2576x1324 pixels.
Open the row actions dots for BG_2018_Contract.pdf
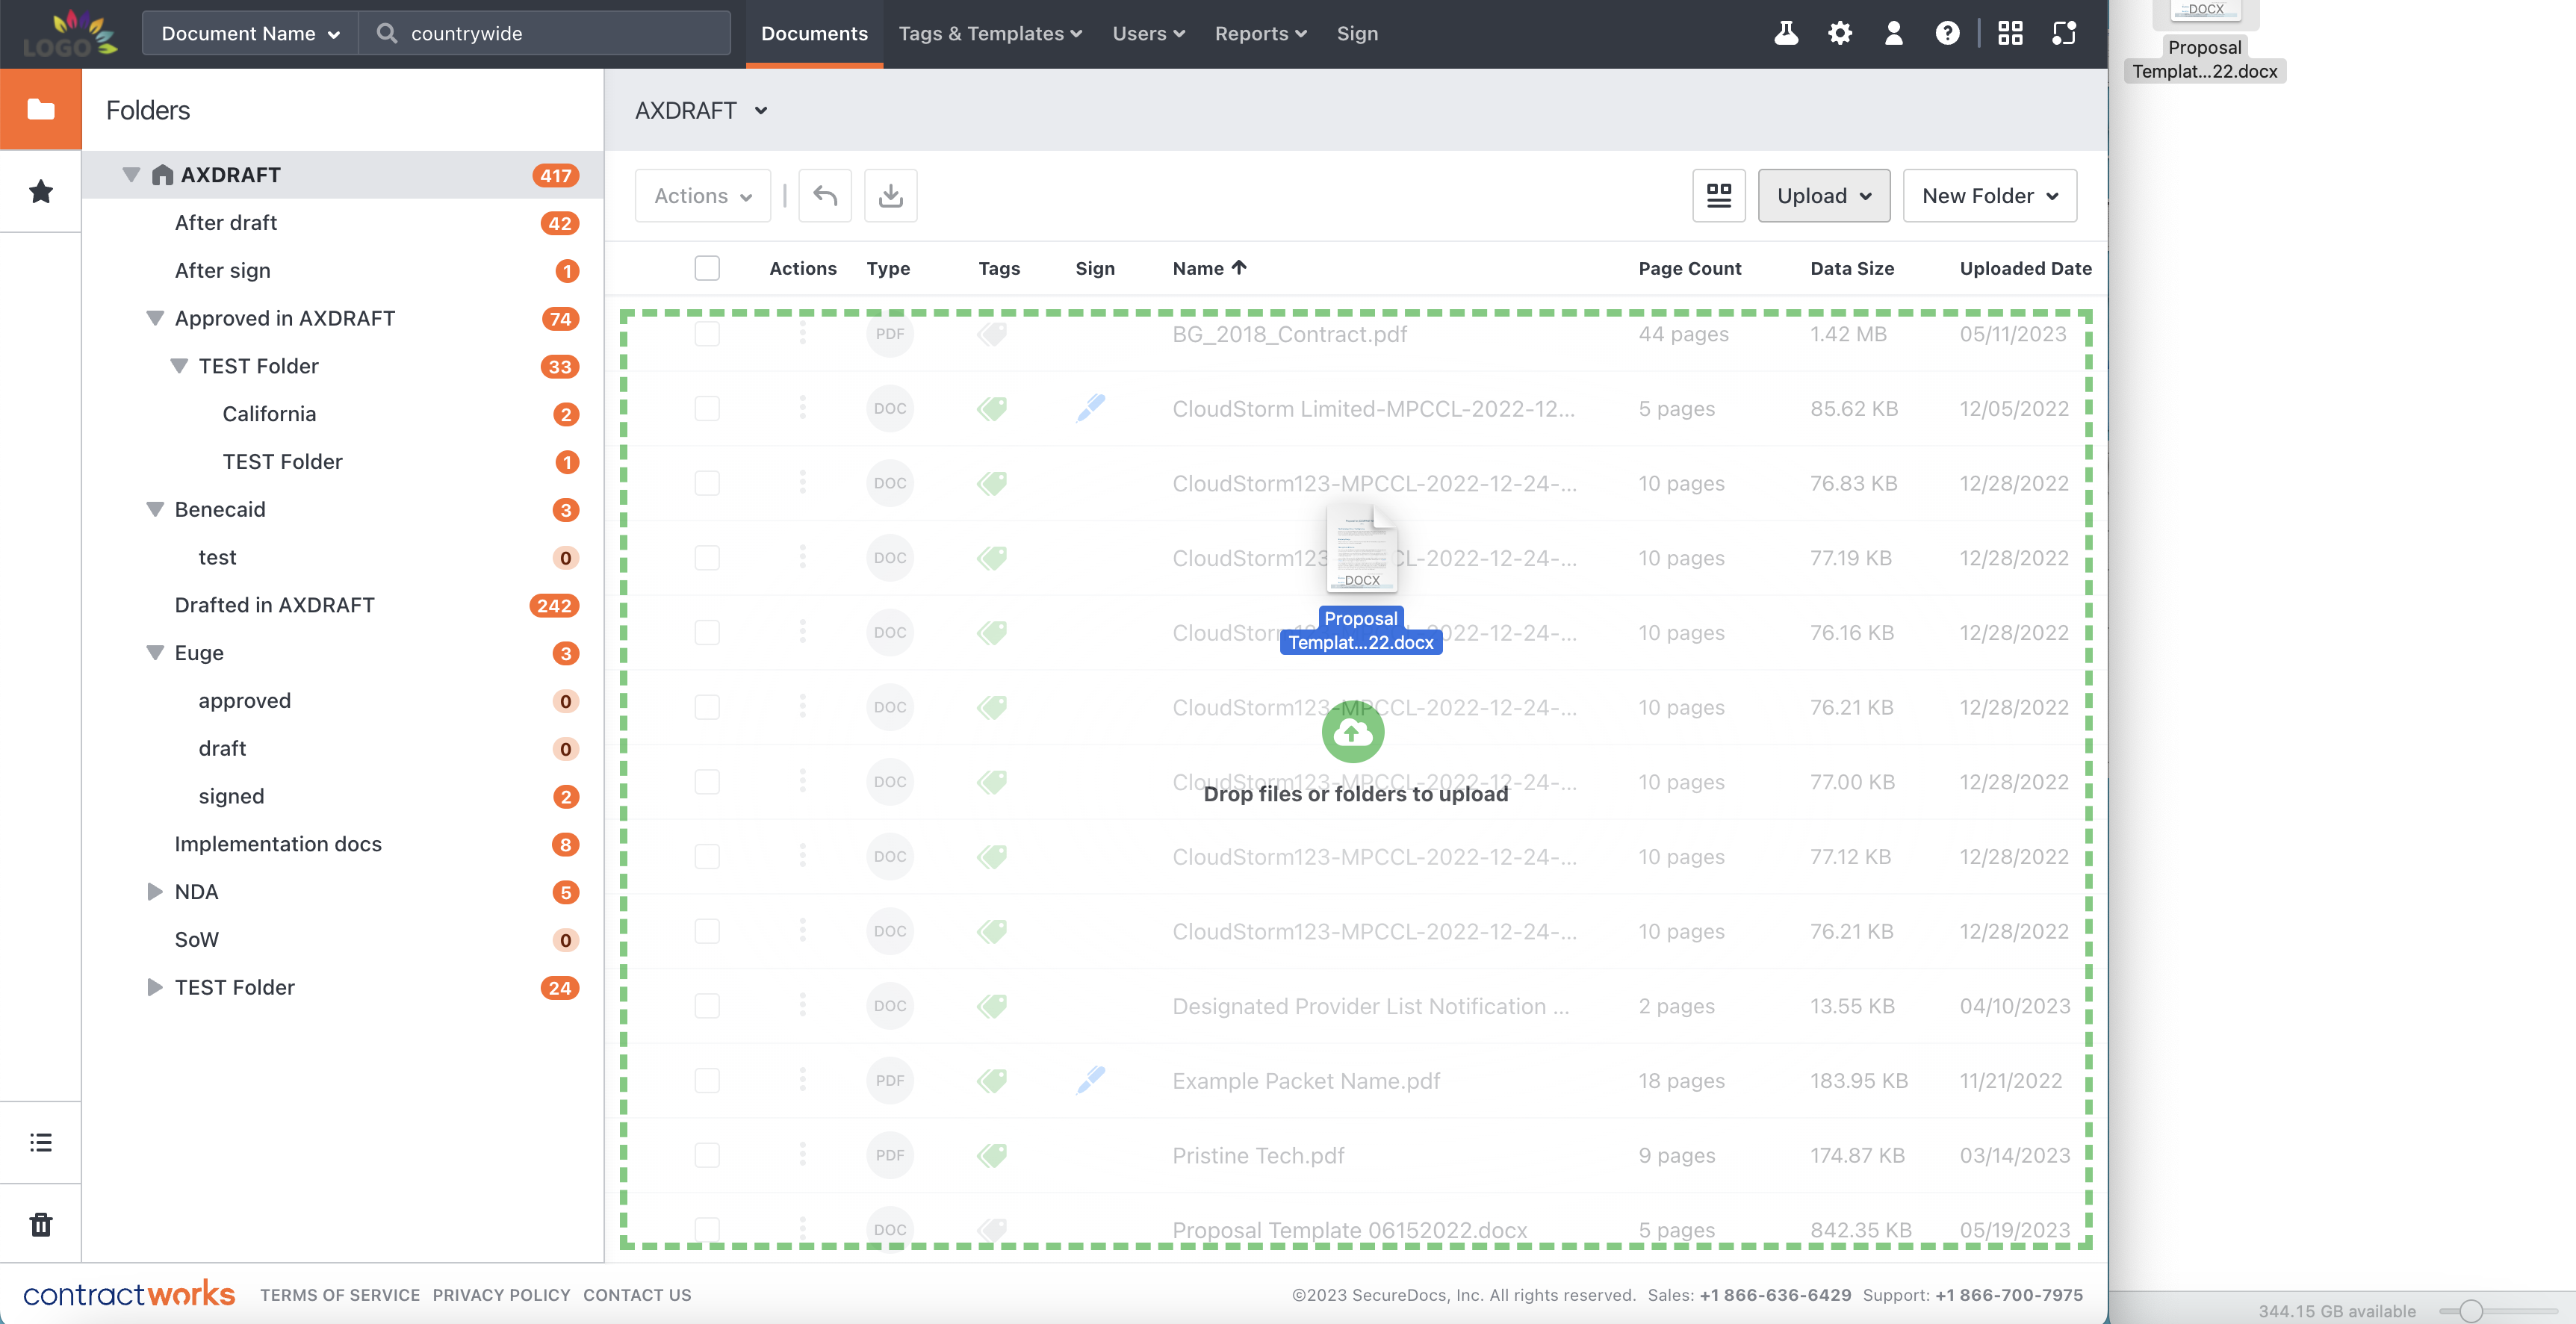point(802,333)
